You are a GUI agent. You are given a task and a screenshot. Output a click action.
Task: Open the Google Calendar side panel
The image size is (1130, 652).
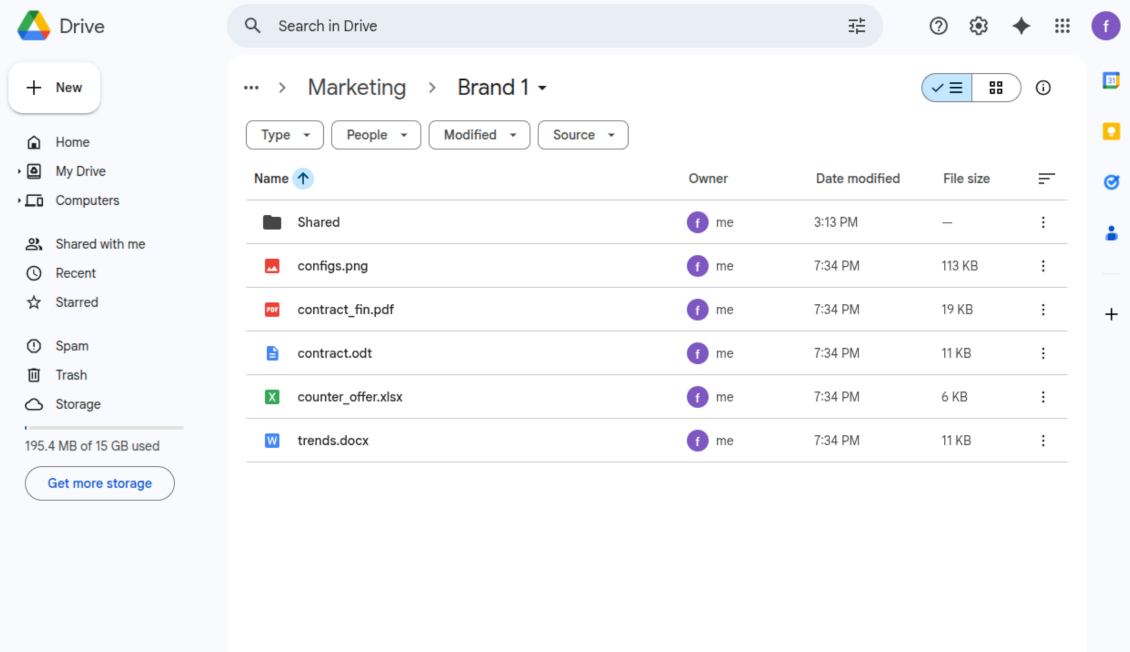coord(1110,81)
